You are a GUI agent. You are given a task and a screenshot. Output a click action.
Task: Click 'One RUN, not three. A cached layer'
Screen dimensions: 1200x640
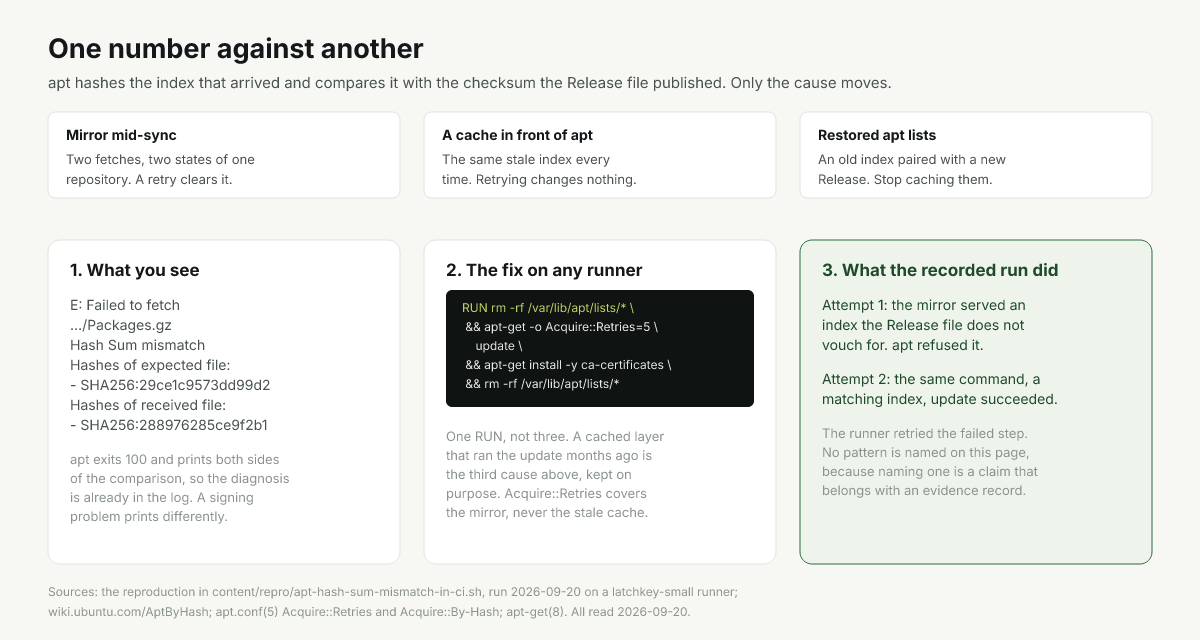pyautogui.click(x=555, y=437)
